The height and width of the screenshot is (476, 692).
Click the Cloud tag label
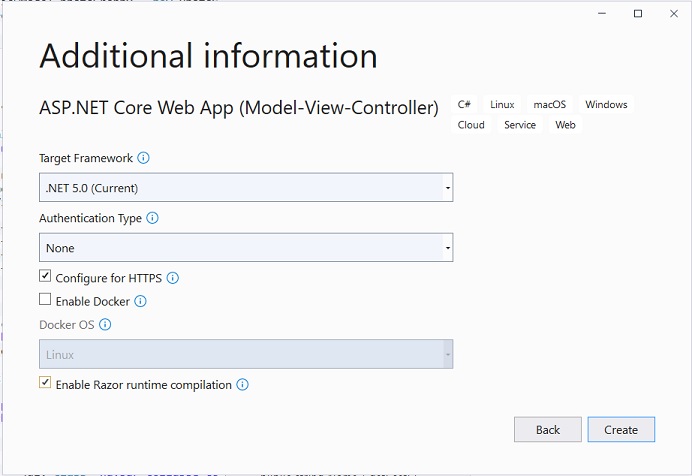point(471,125)
